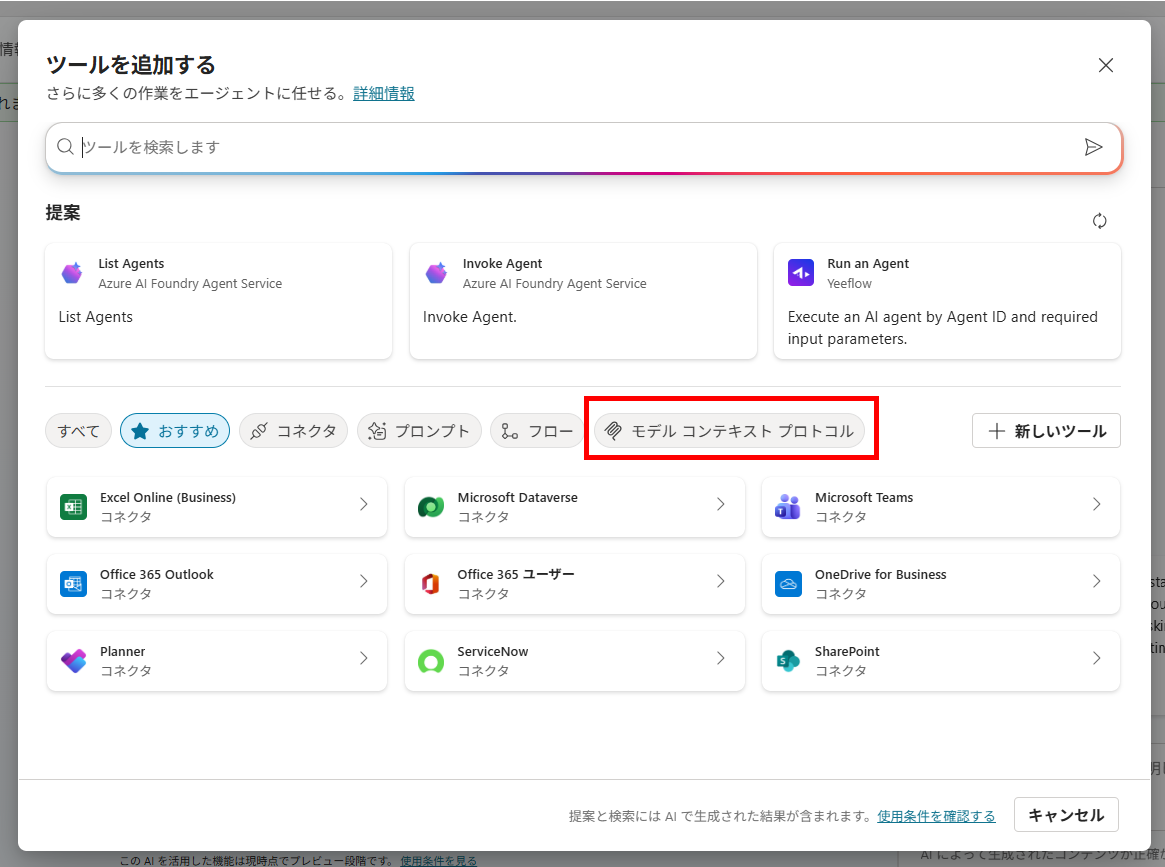Expand the Excel Online (Business) connector
Image resolution: width=1165 pixels, height=867 pixels.
coord(363,504)
